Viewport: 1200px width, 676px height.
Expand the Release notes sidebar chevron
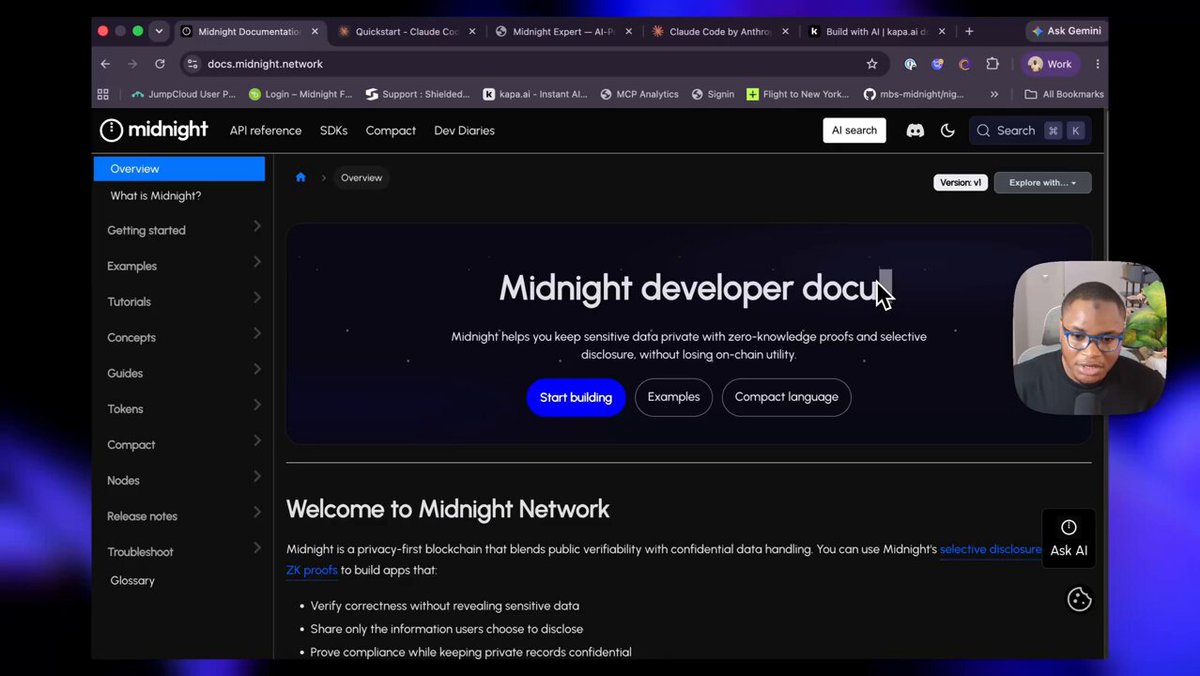(x=257, y=512)
